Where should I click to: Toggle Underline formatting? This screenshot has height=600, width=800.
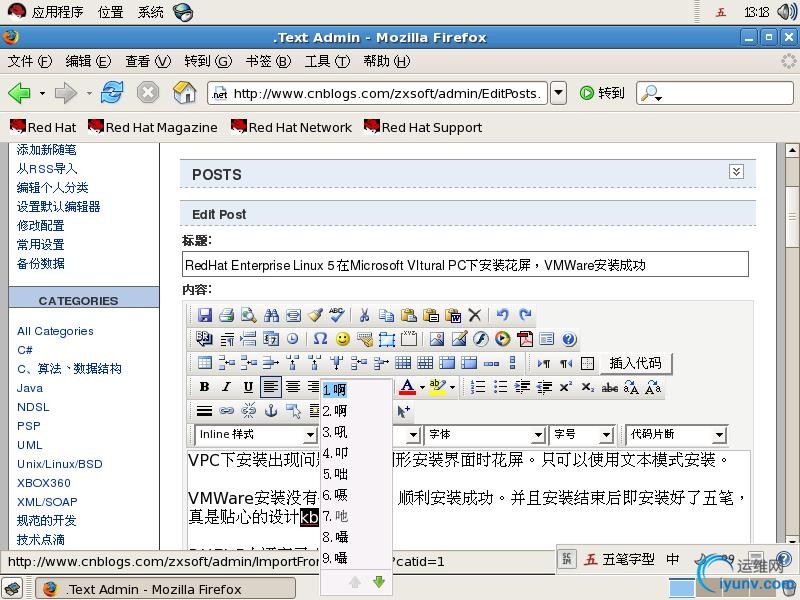coord(248,387)
